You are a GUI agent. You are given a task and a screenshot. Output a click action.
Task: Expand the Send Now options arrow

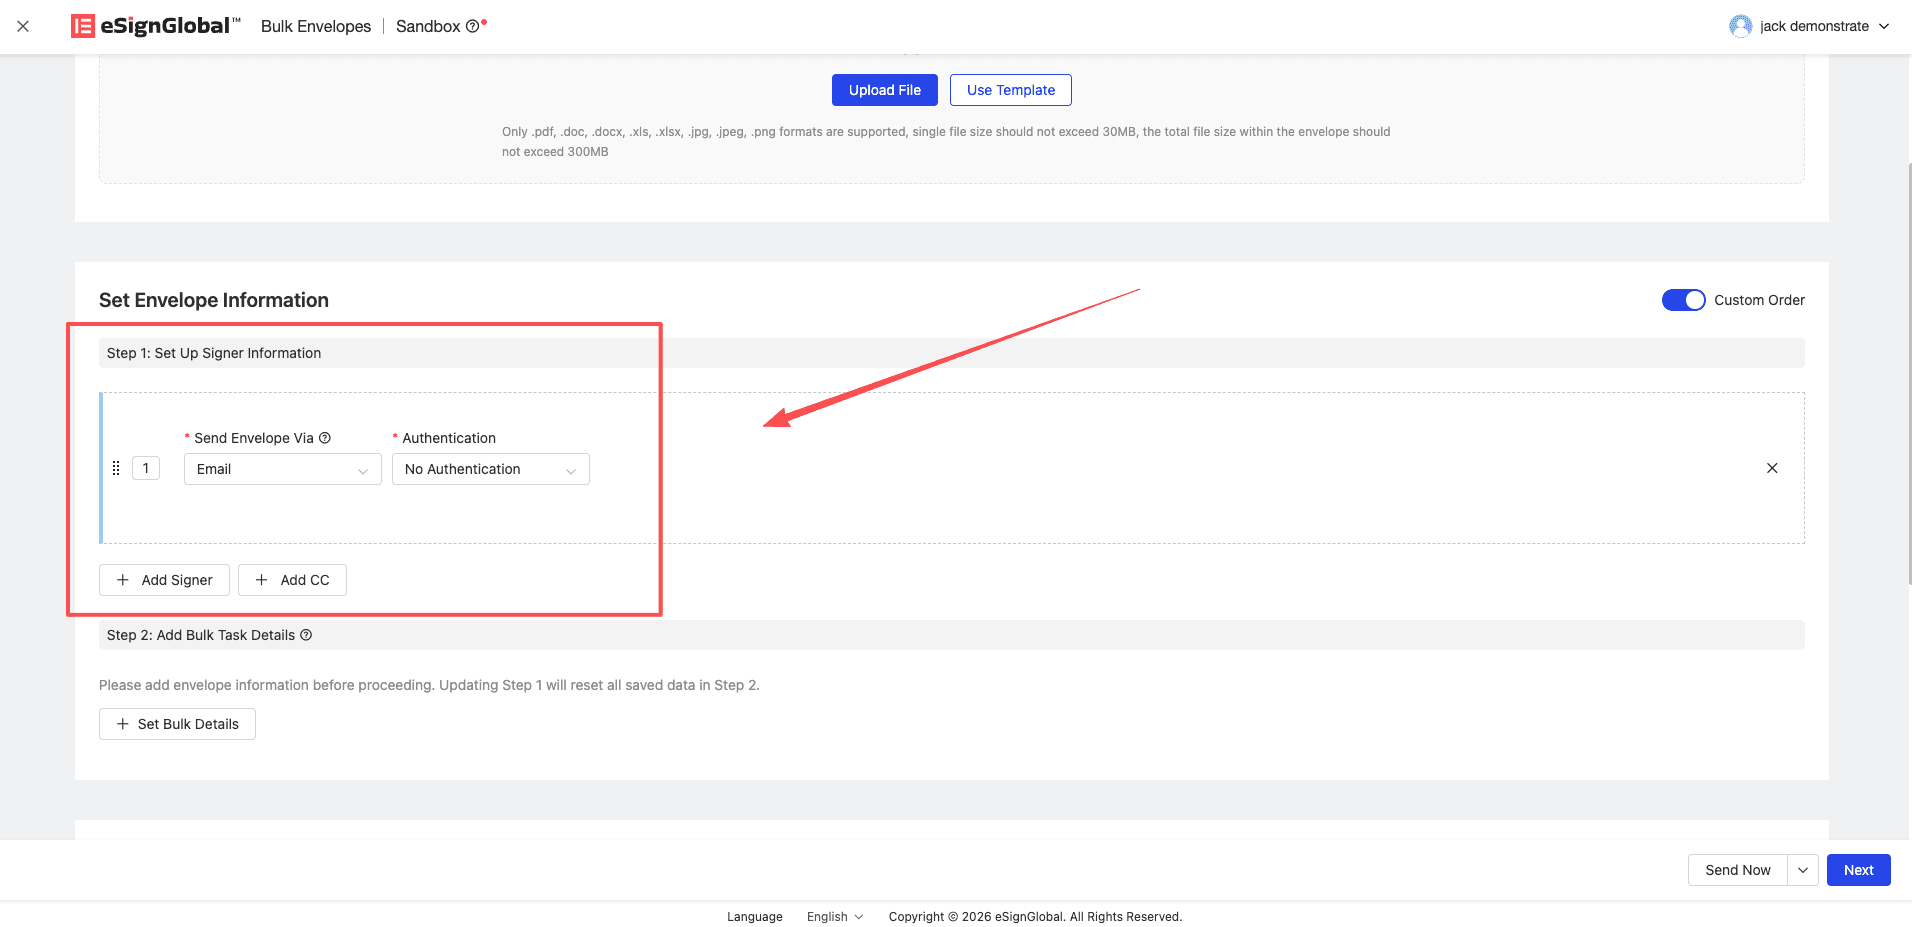pyautogui.click(x=1802, y=870)
